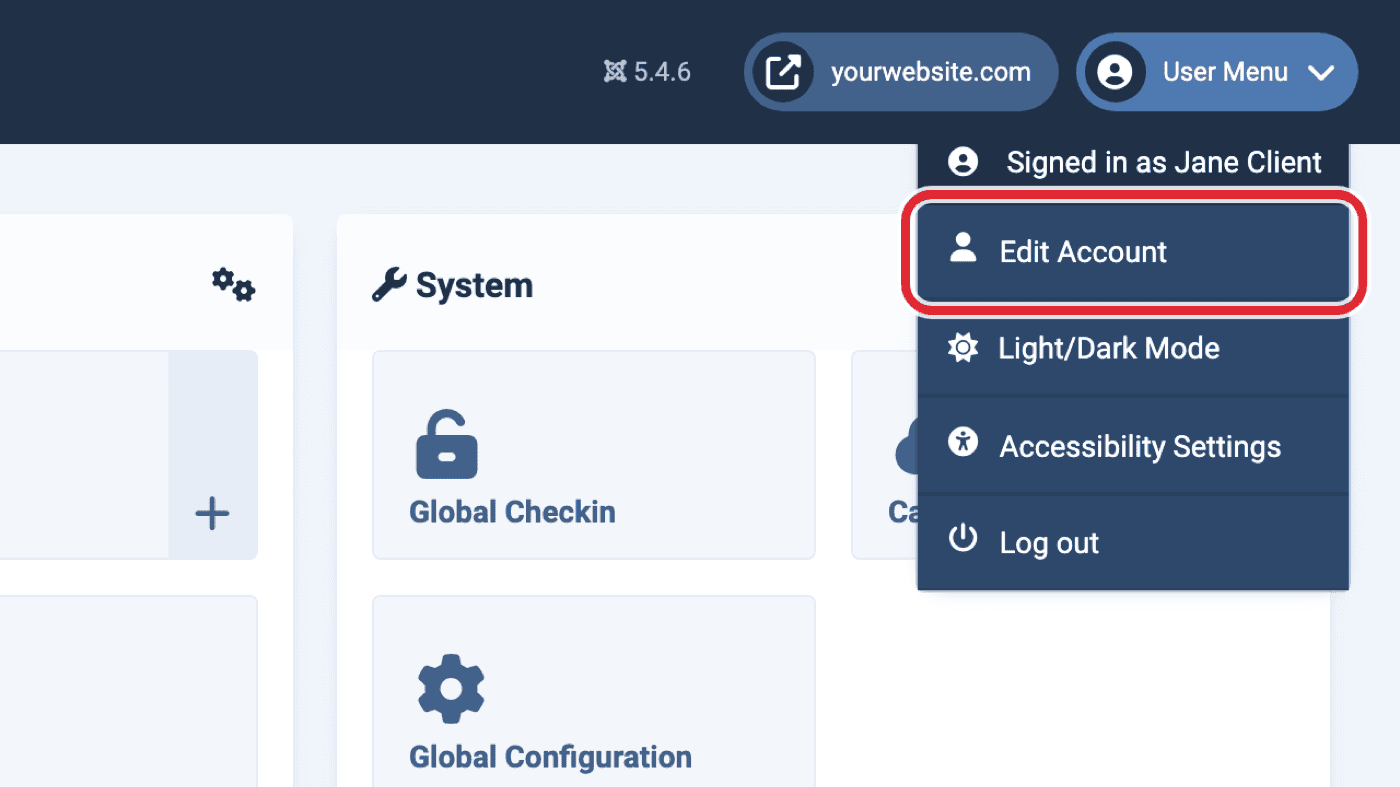Open Accessibility Settings
The width and height of the screenshot is (1400, 787).
(x=1133, y=446)
